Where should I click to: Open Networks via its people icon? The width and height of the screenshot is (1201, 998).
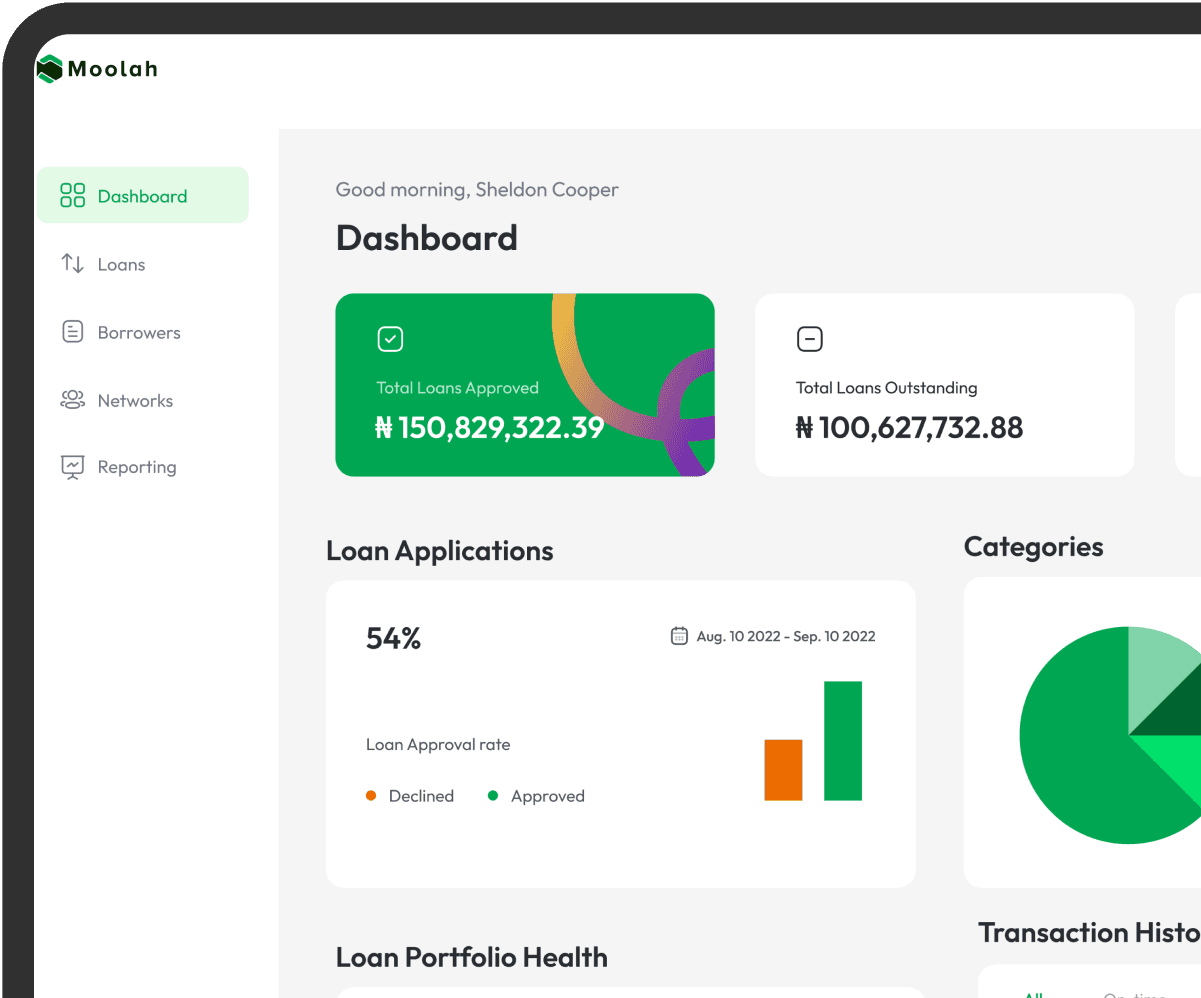73,400
